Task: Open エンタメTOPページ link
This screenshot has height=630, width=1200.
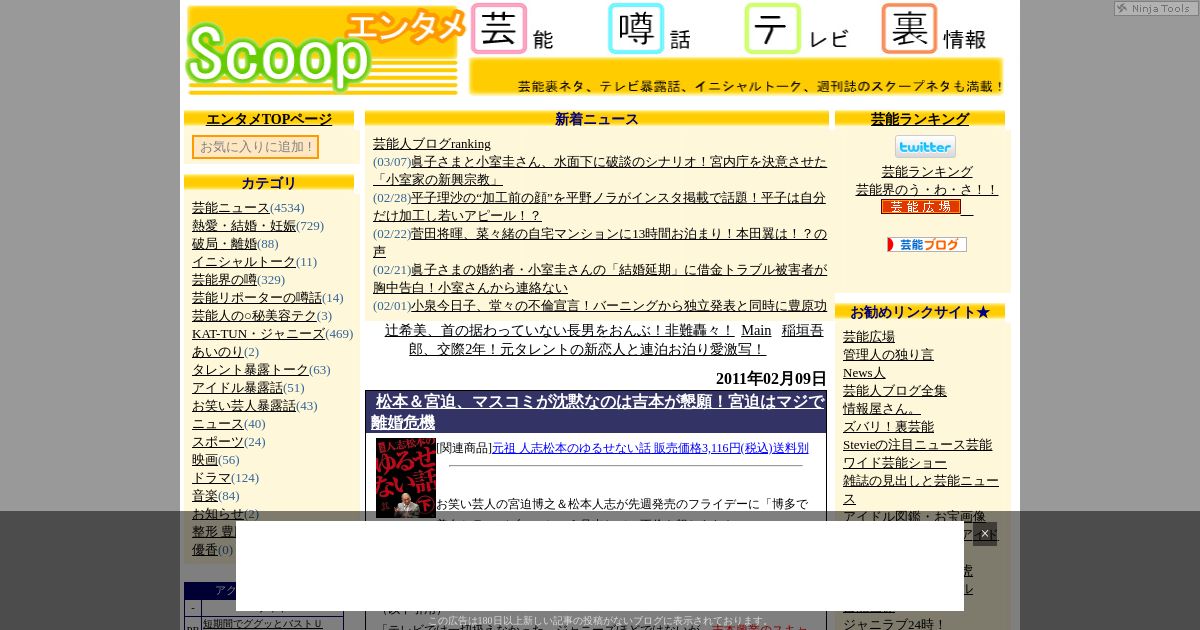Action: click(x=269, y=119)
